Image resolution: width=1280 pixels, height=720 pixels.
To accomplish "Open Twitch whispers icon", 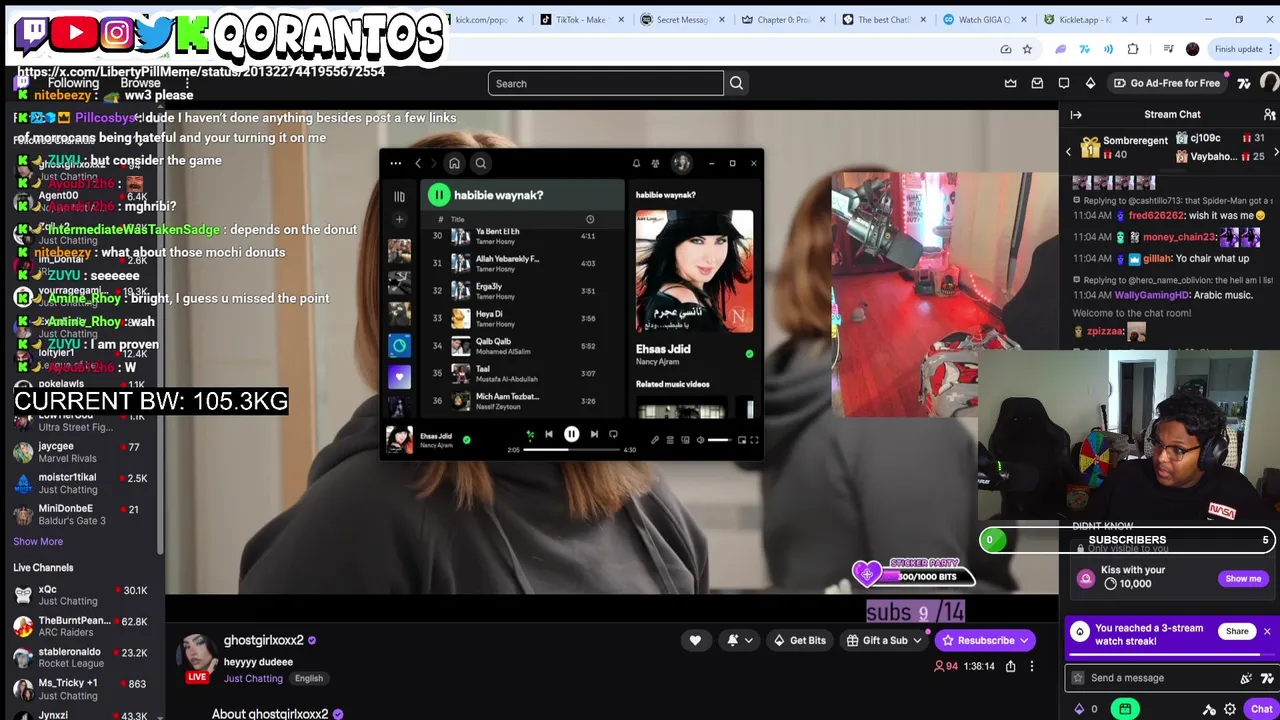I will (x=1064, y=83).
